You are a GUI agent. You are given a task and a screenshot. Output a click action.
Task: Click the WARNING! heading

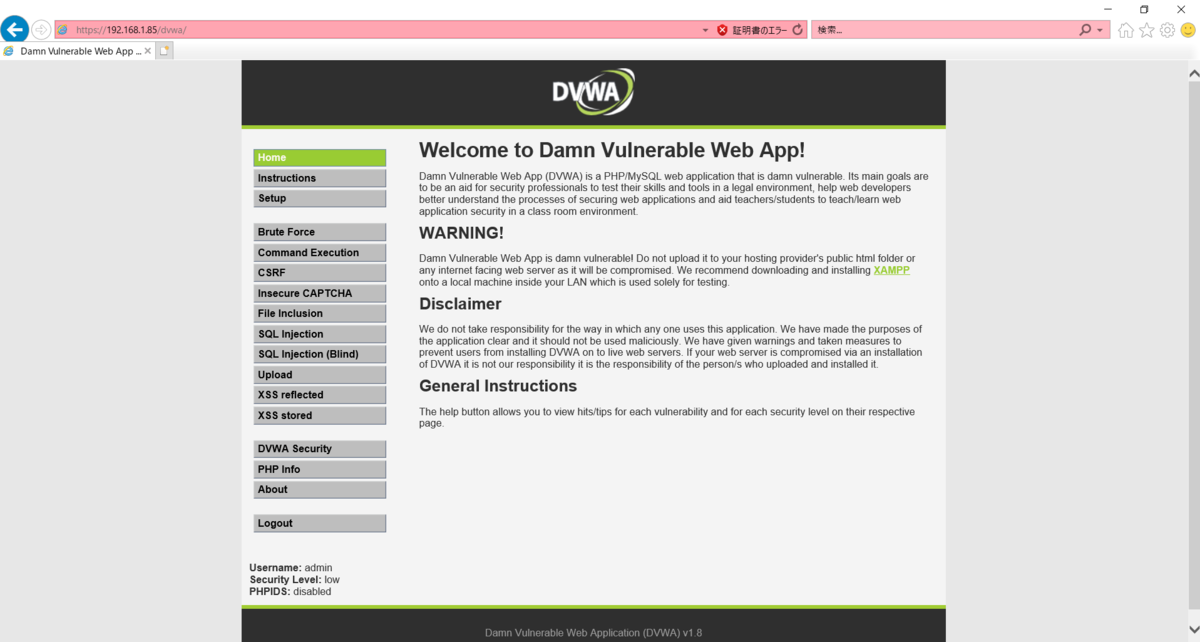[461, 233]
